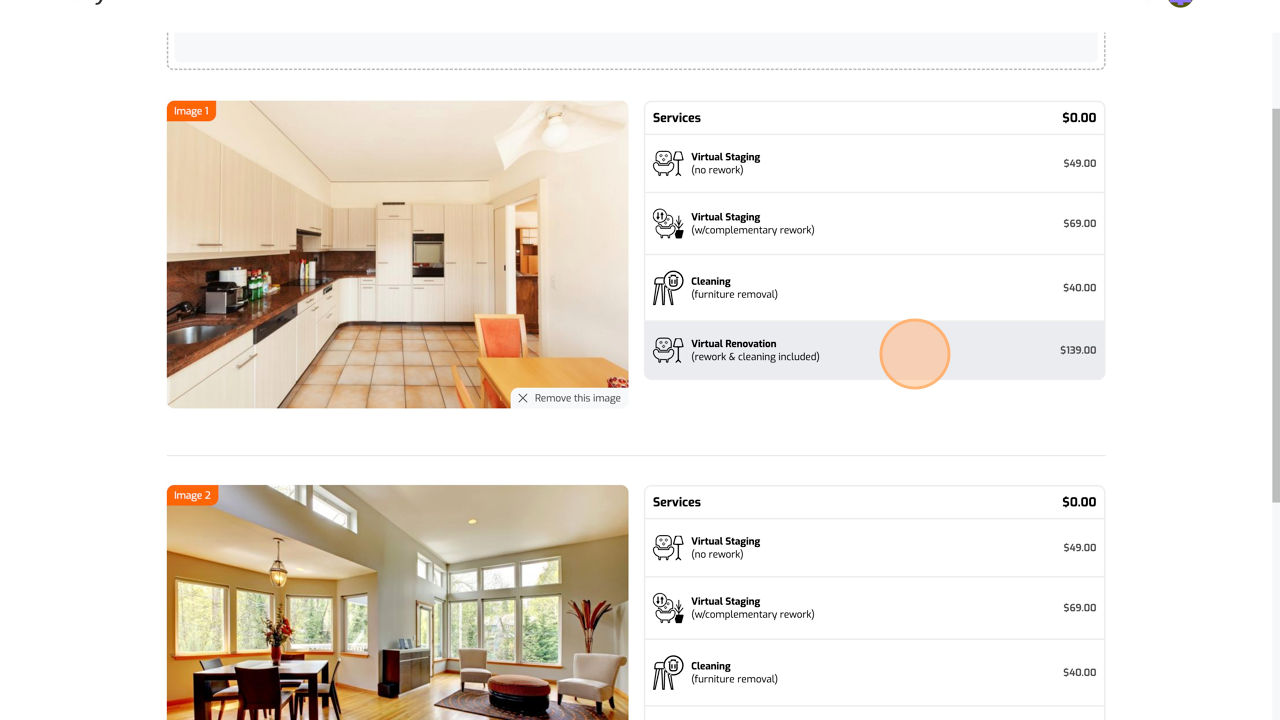Click the orange Image 1 label
This screenshot has width=1280, height=720.
point(191,111)
